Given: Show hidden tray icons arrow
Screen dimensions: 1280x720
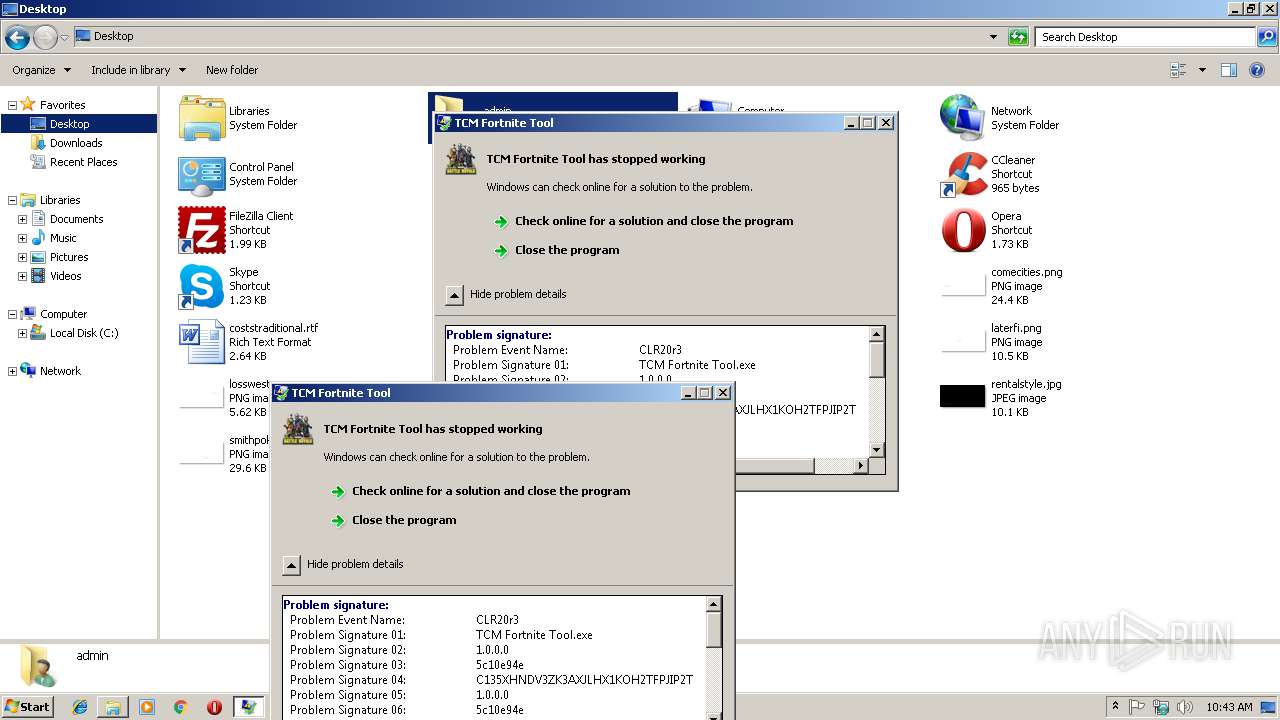Looking at the screenshot, I should point(1115,707).
